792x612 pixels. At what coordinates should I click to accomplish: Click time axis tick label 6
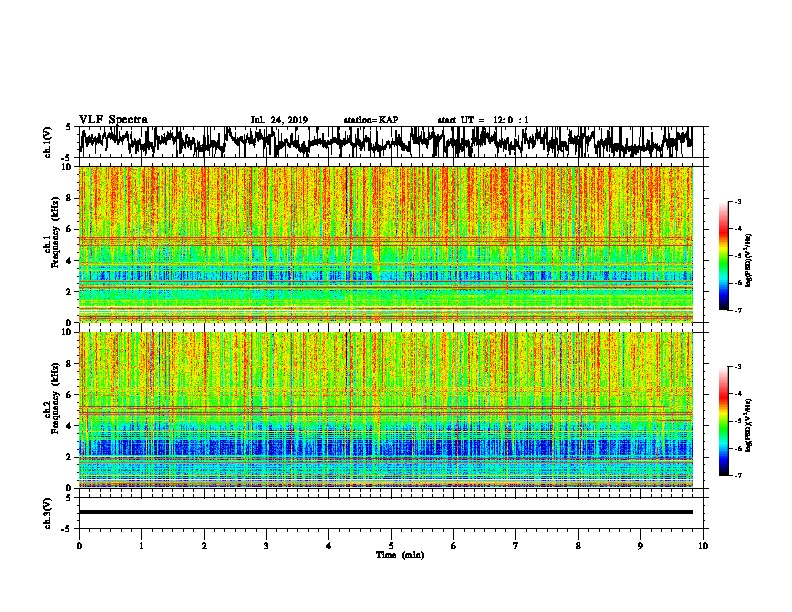click(454, 546)
